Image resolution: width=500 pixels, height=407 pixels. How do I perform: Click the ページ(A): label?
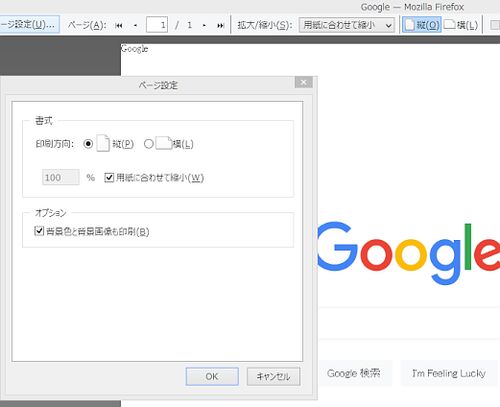[x=87, y=25]
